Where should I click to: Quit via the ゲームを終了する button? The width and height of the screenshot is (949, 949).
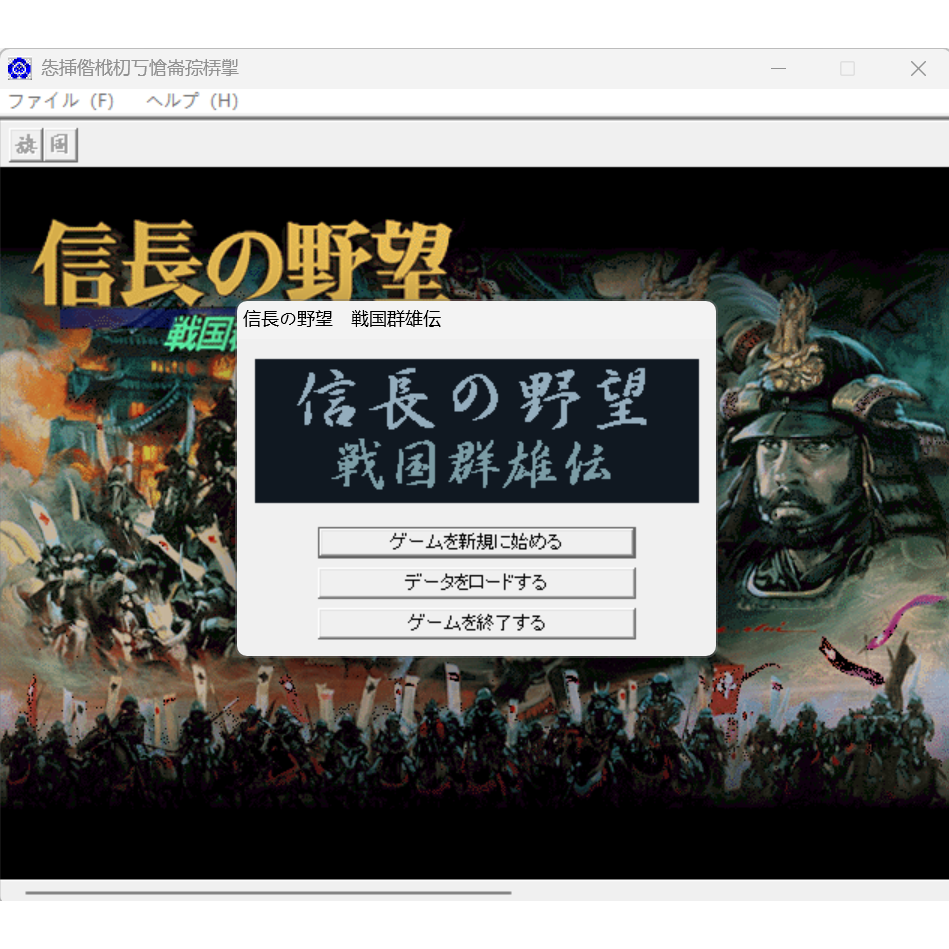point(476,623)
